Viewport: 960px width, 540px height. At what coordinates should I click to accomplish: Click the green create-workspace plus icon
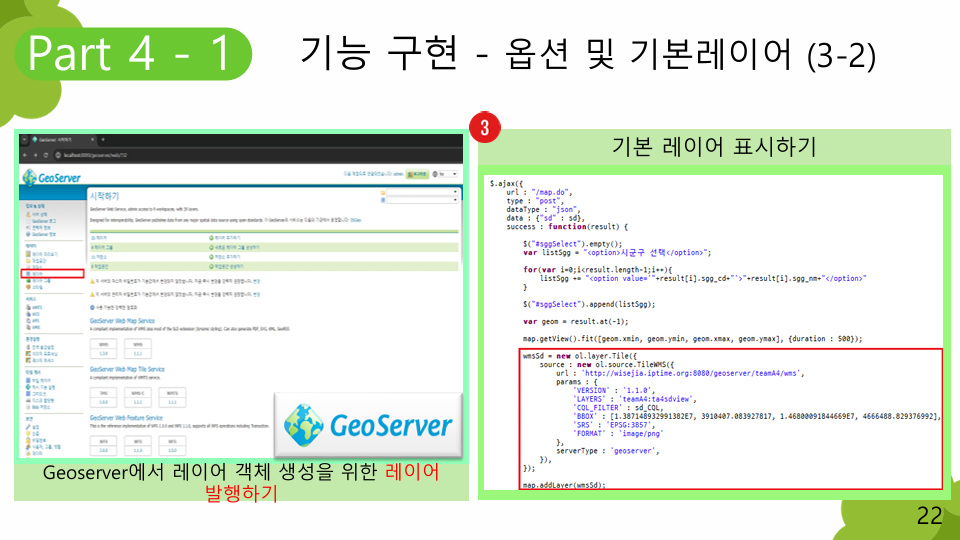(213, 267)
